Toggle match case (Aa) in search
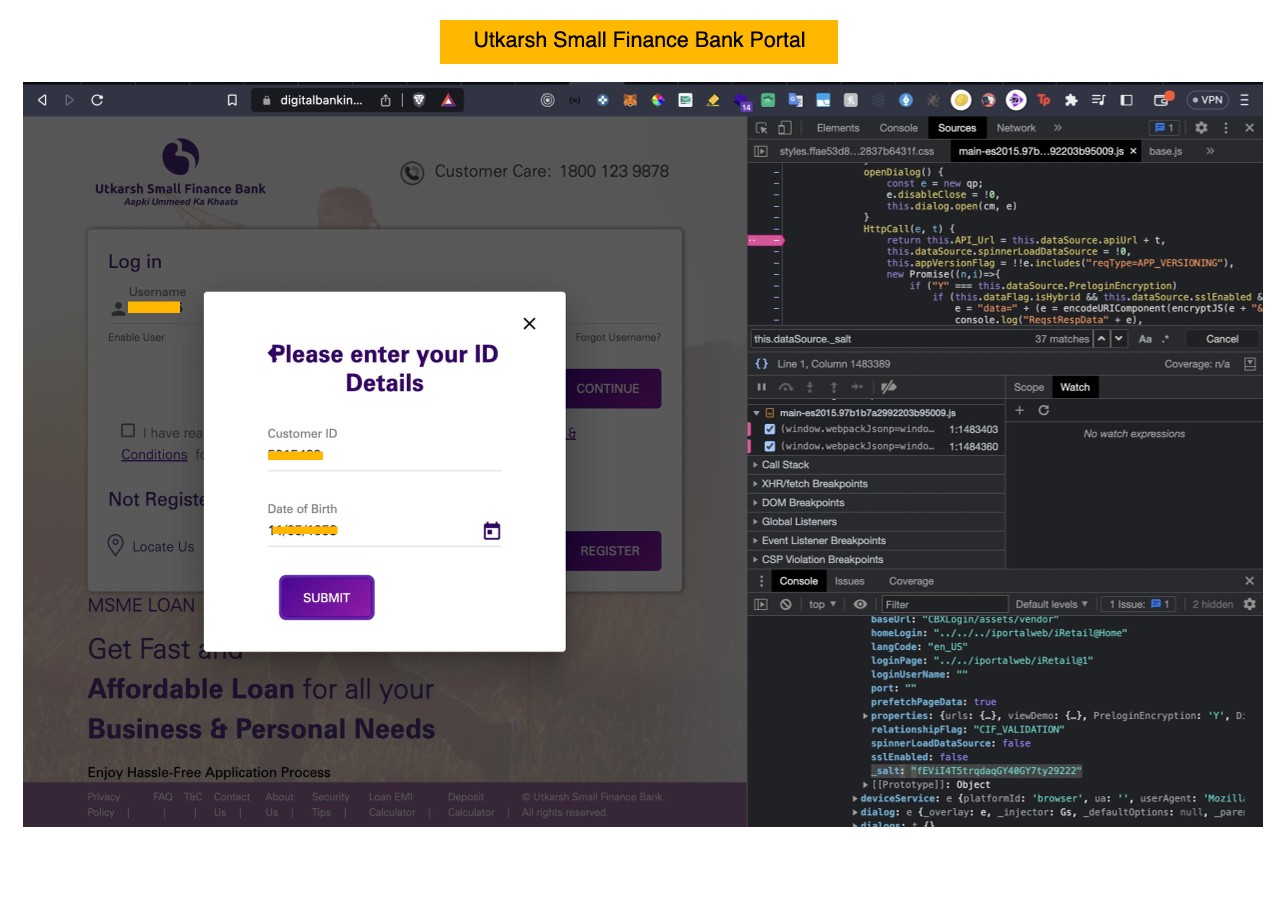Screen dimensions: 1286x909 [1146, 339]
